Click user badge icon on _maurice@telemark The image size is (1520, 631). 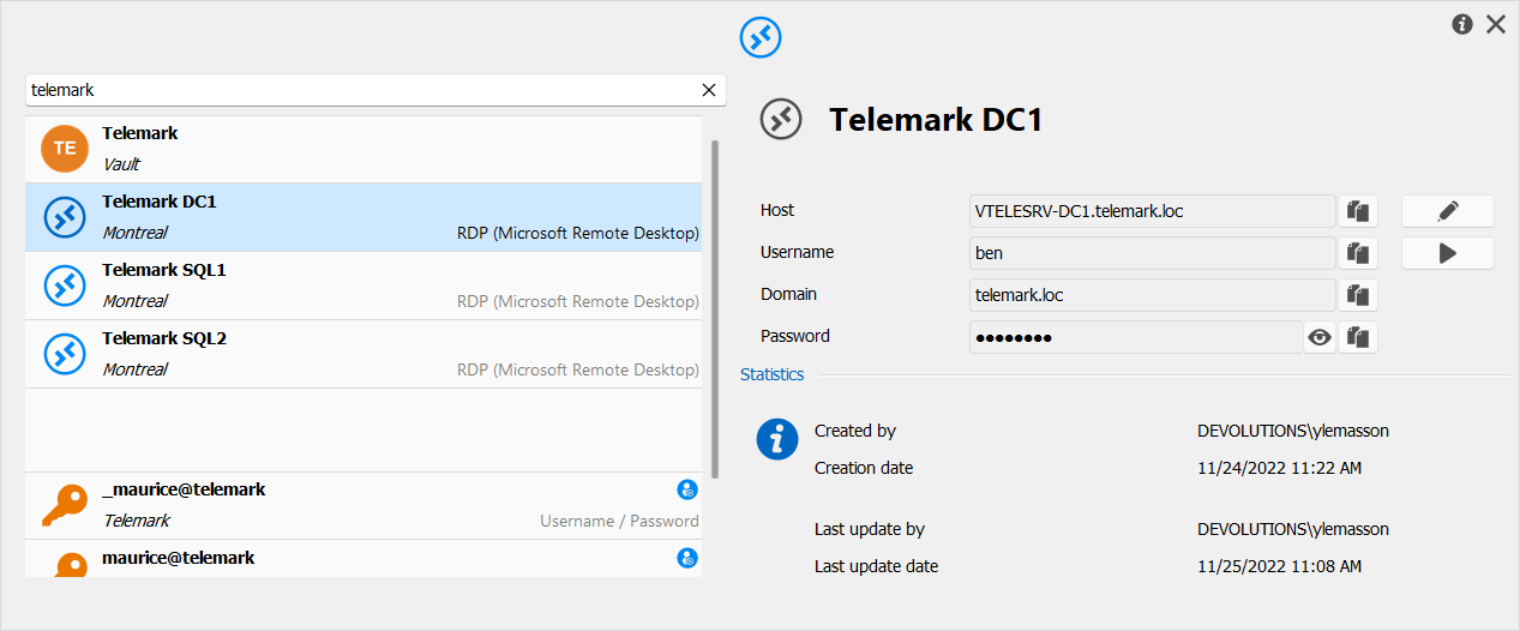point(687,490)
